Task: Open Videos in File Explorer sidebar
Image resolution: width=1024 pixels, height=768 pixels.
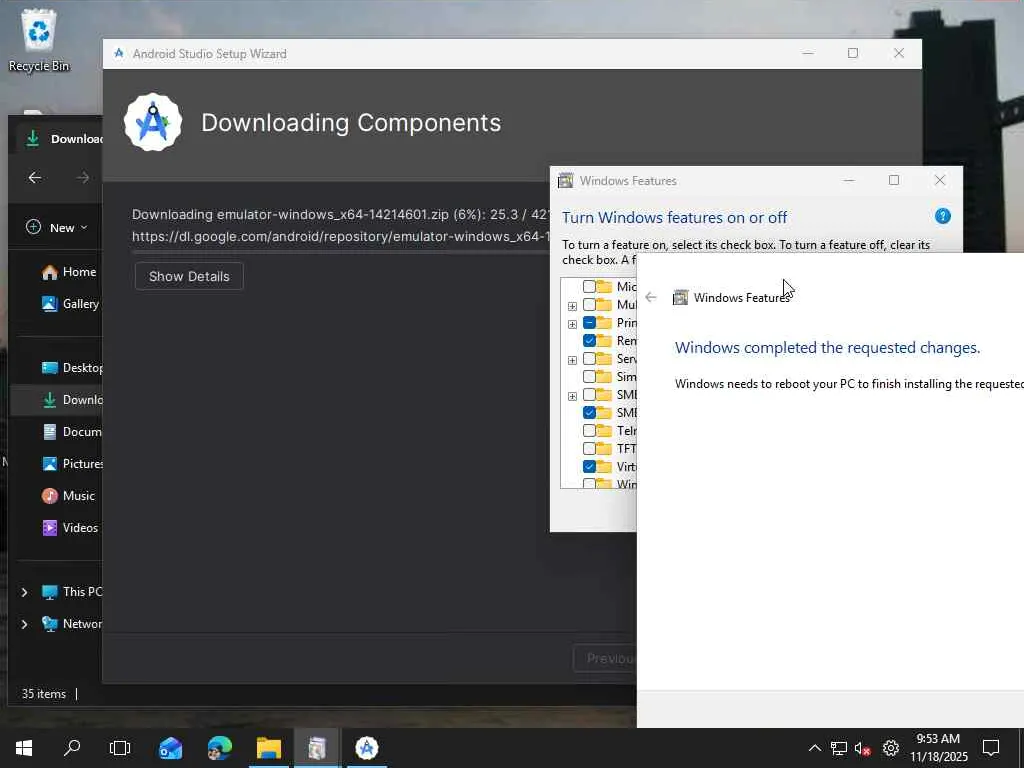Action: [x=69, y=528]
